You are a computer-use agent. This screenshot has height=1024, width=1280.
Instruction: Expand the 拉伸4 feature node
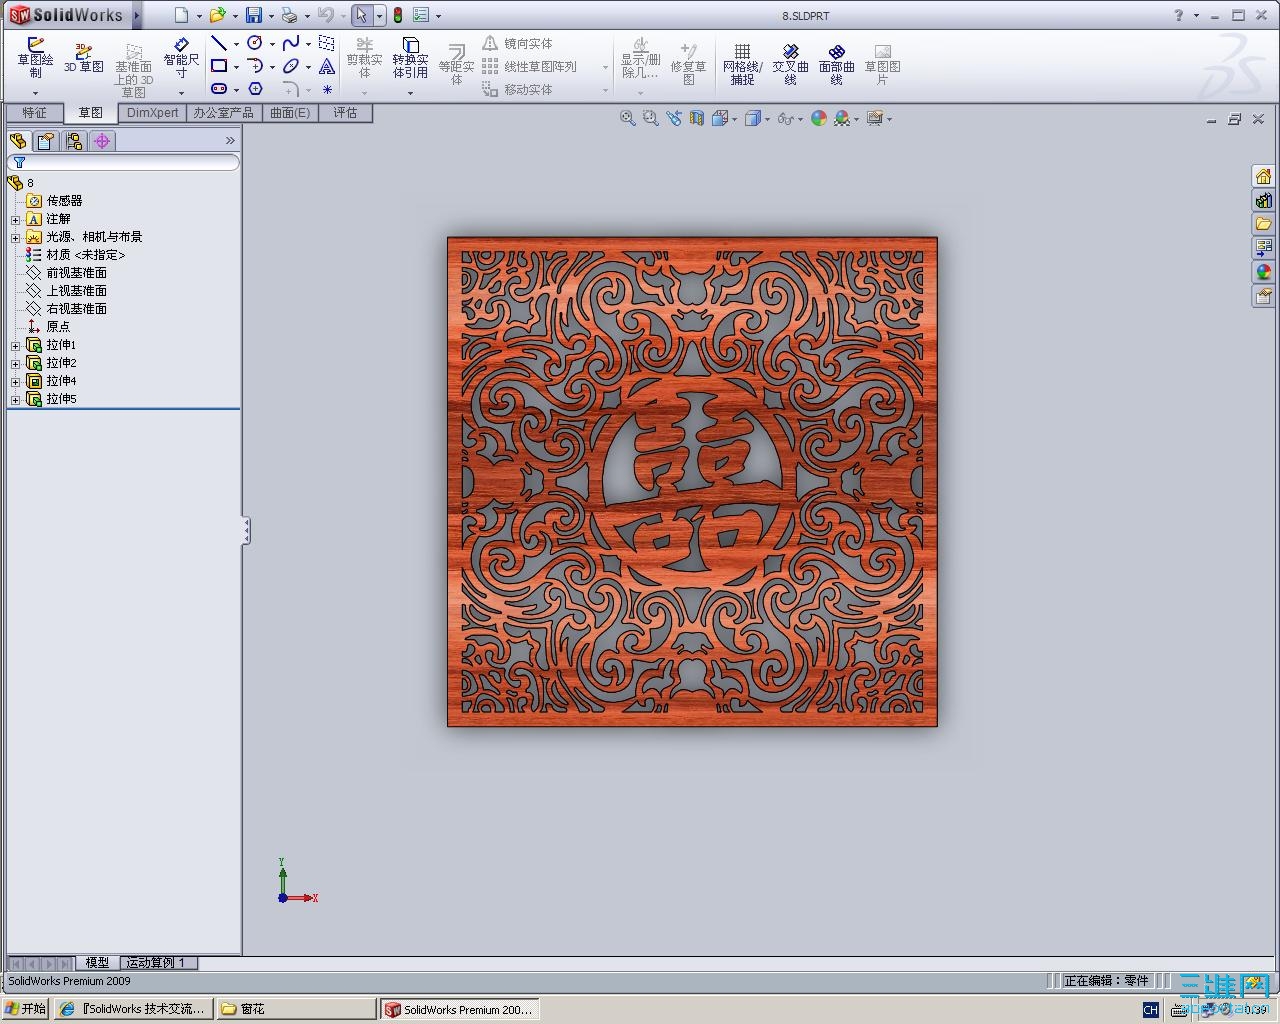[x=15, y=381]
